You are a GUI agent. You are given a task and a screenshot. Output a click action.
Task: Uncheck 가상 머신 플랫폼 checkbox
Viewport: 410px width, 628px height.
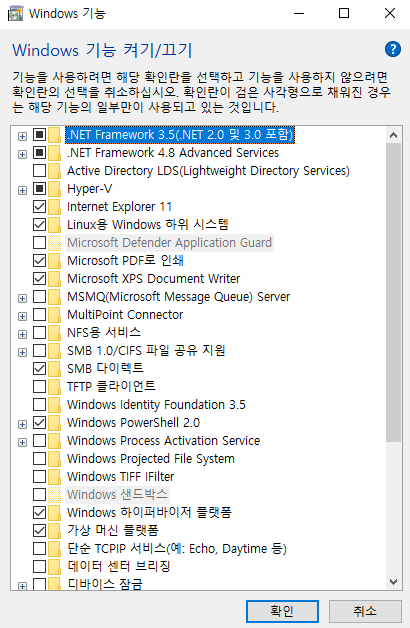point(39,531)
